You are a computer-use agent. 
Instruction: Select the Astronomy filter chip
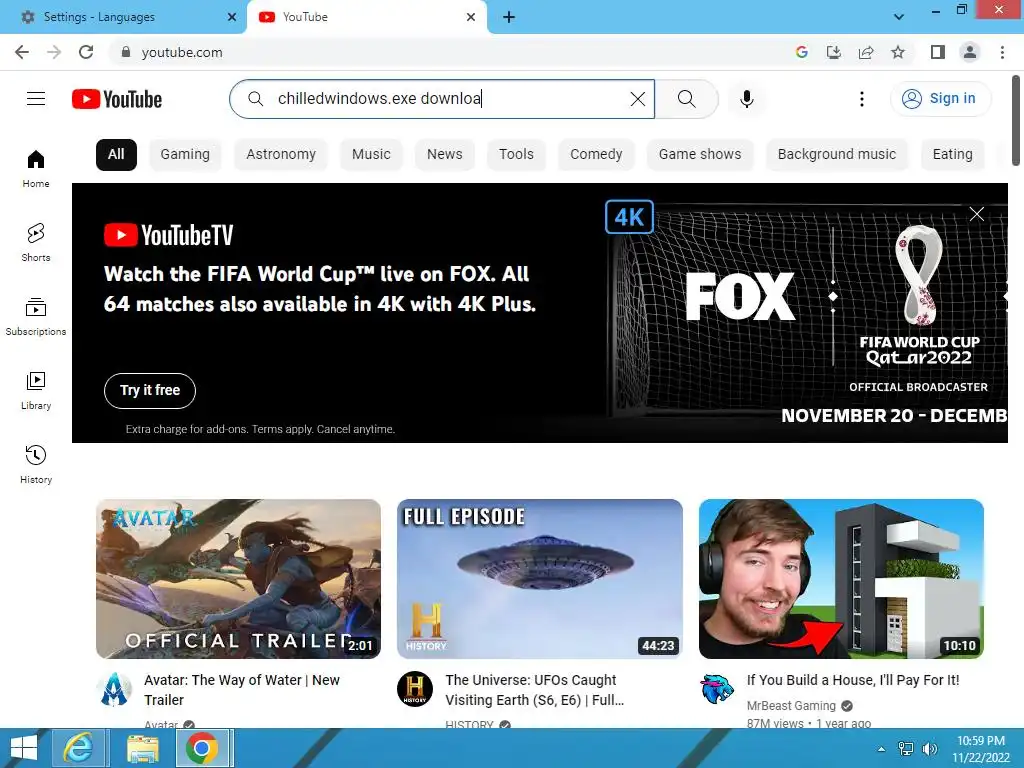[281, 155]
